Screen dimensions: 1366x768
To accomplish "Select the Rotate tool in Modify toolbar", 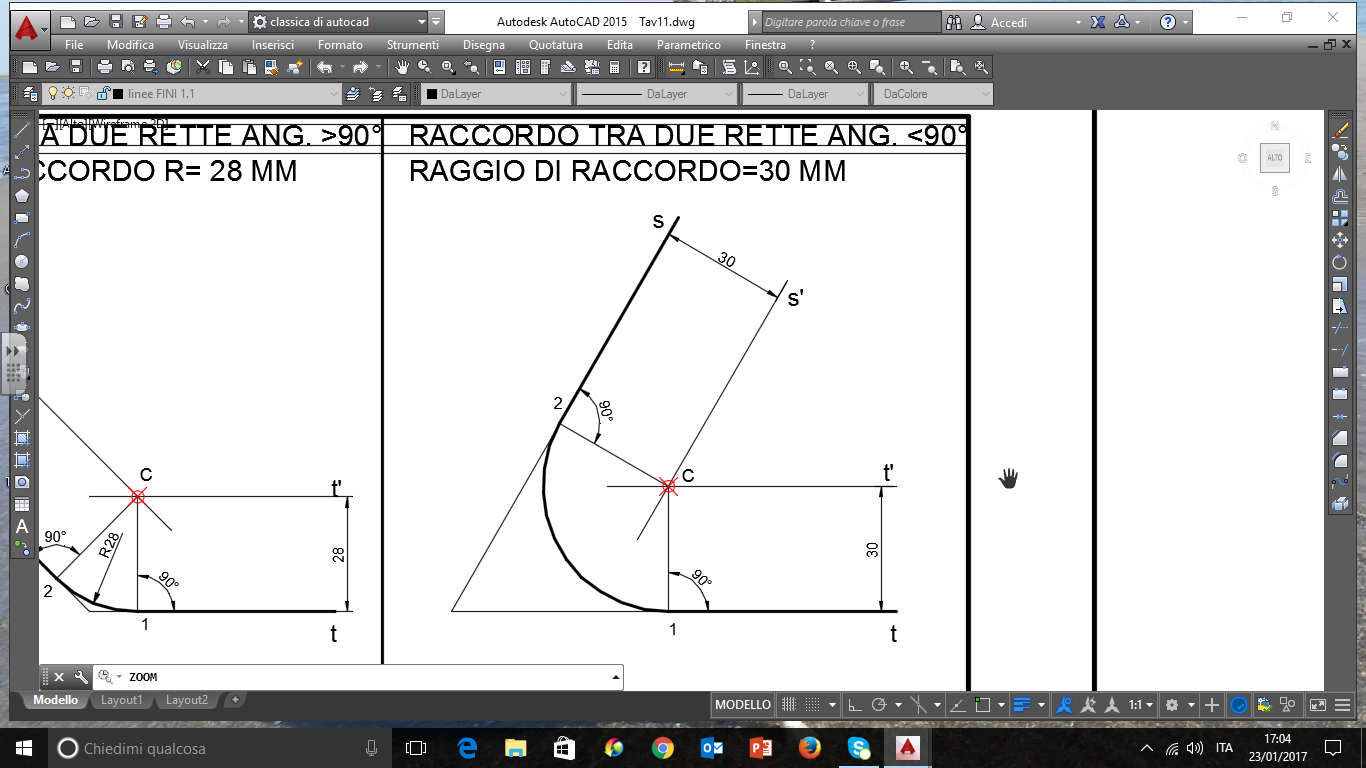I will (1340, 261).
